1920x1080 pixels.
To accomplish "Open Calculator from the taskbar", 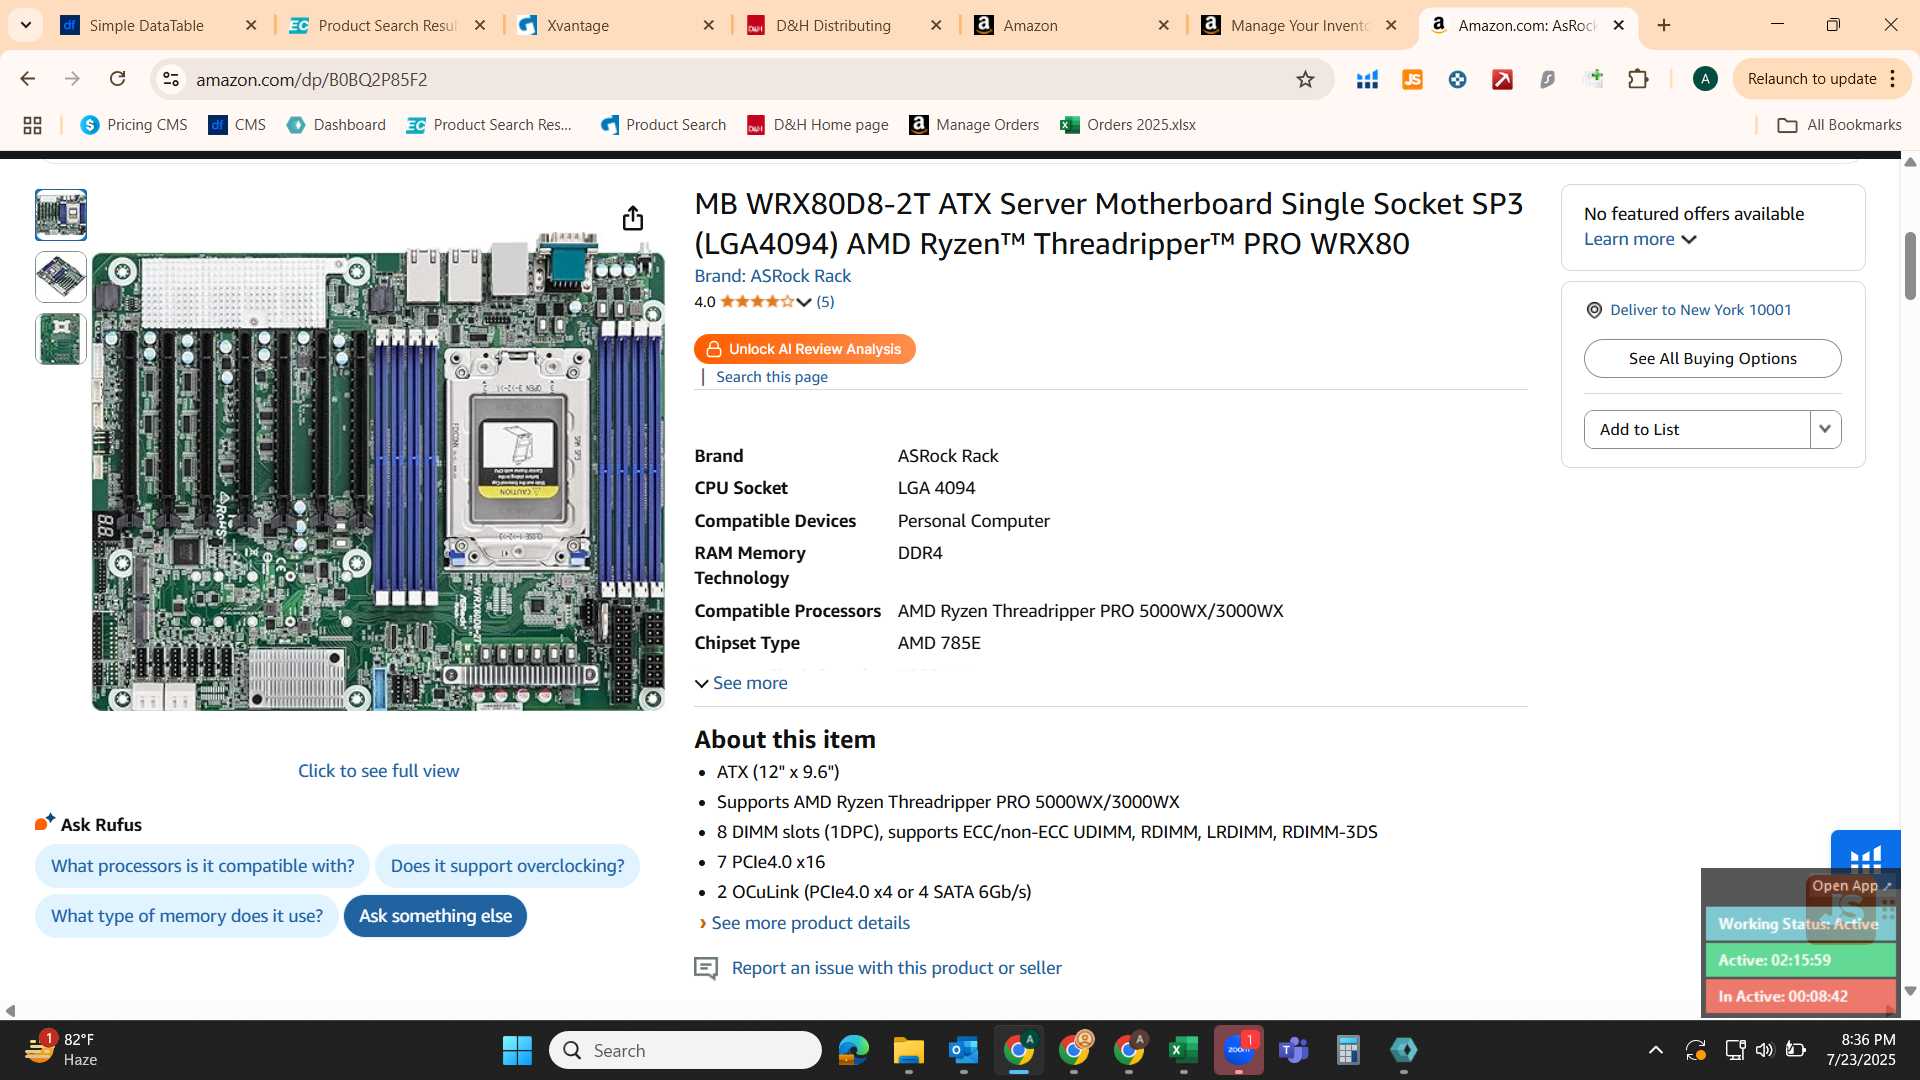I will 1348,1050.
